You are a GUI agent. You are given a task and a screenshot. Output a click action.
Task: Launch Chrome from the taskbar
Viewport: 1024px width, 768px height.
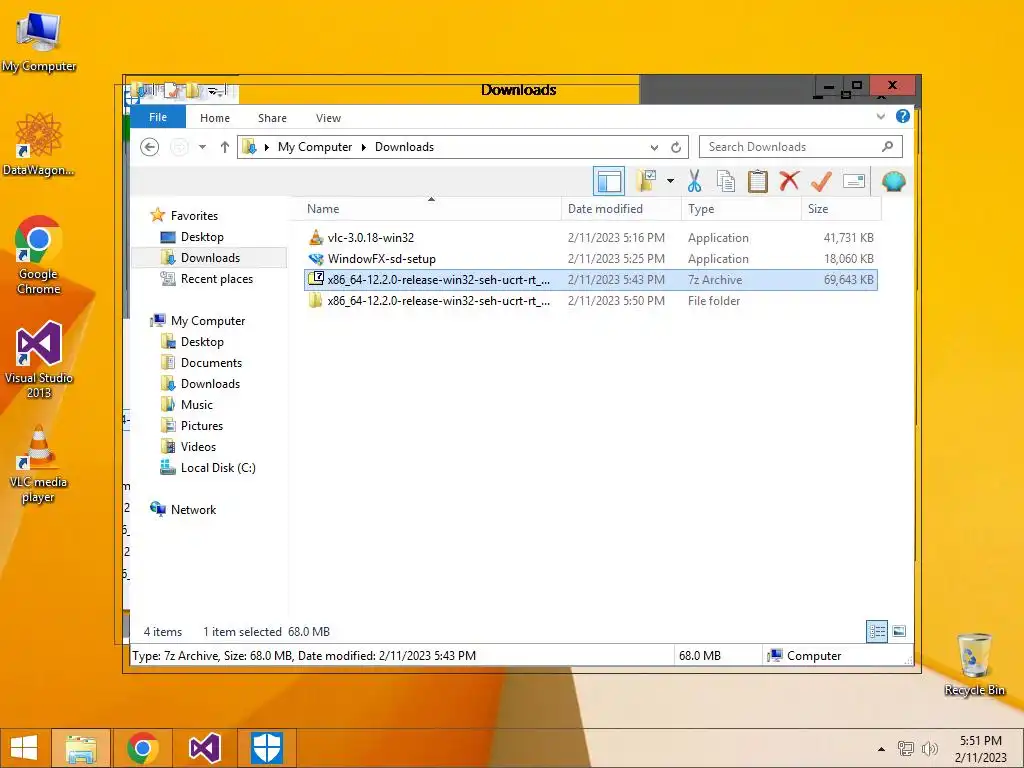[143, 748]
